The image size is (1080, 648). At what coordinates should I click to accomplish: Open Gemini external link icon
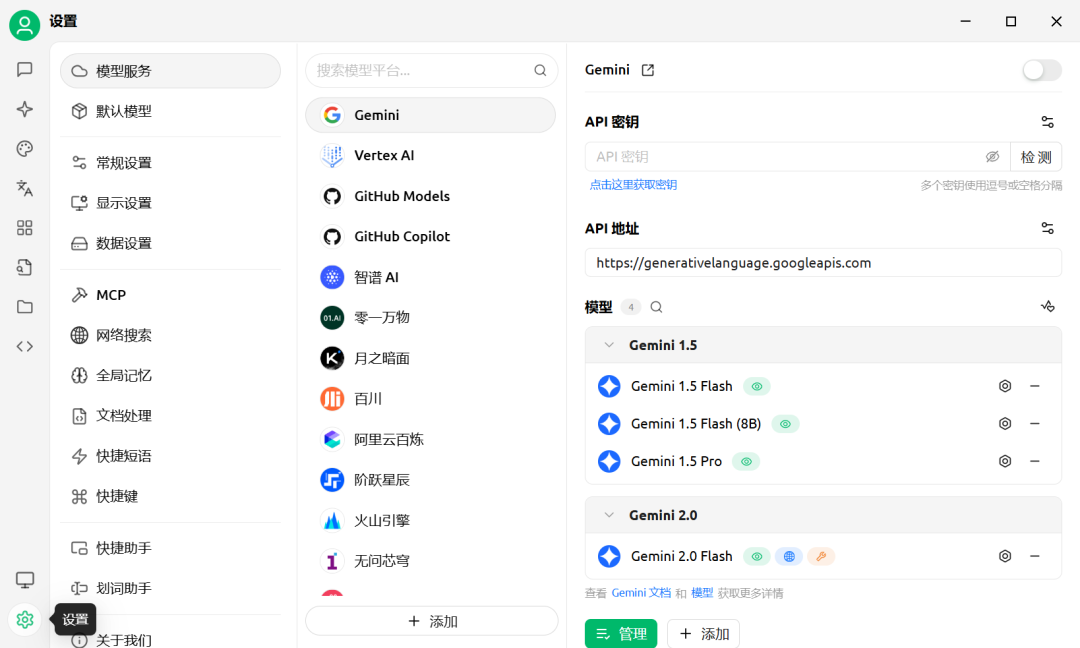pos(647,70)
